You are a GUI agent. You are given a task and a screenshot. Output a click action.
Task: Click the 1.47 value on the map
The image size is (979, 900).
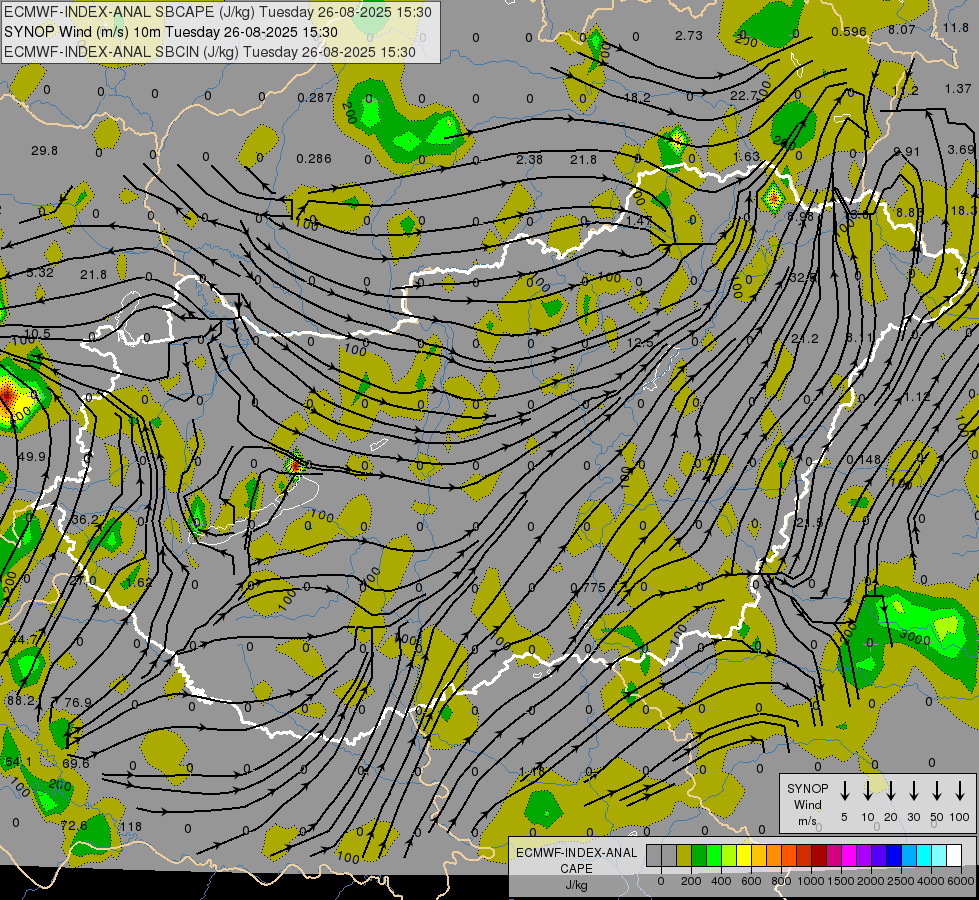[x=639, y=220]
